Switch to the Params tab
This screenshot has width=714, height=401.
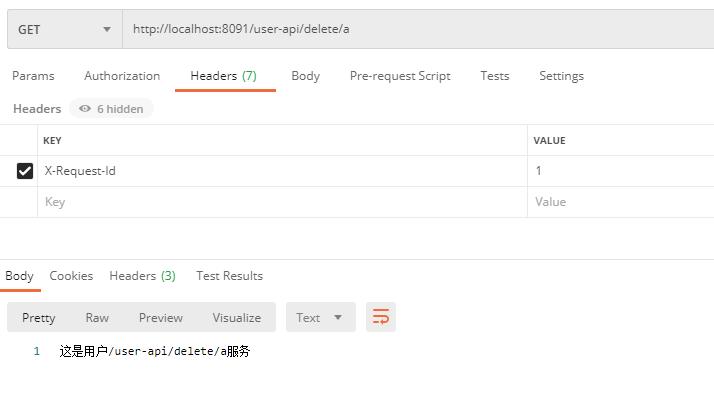(33, 76)
